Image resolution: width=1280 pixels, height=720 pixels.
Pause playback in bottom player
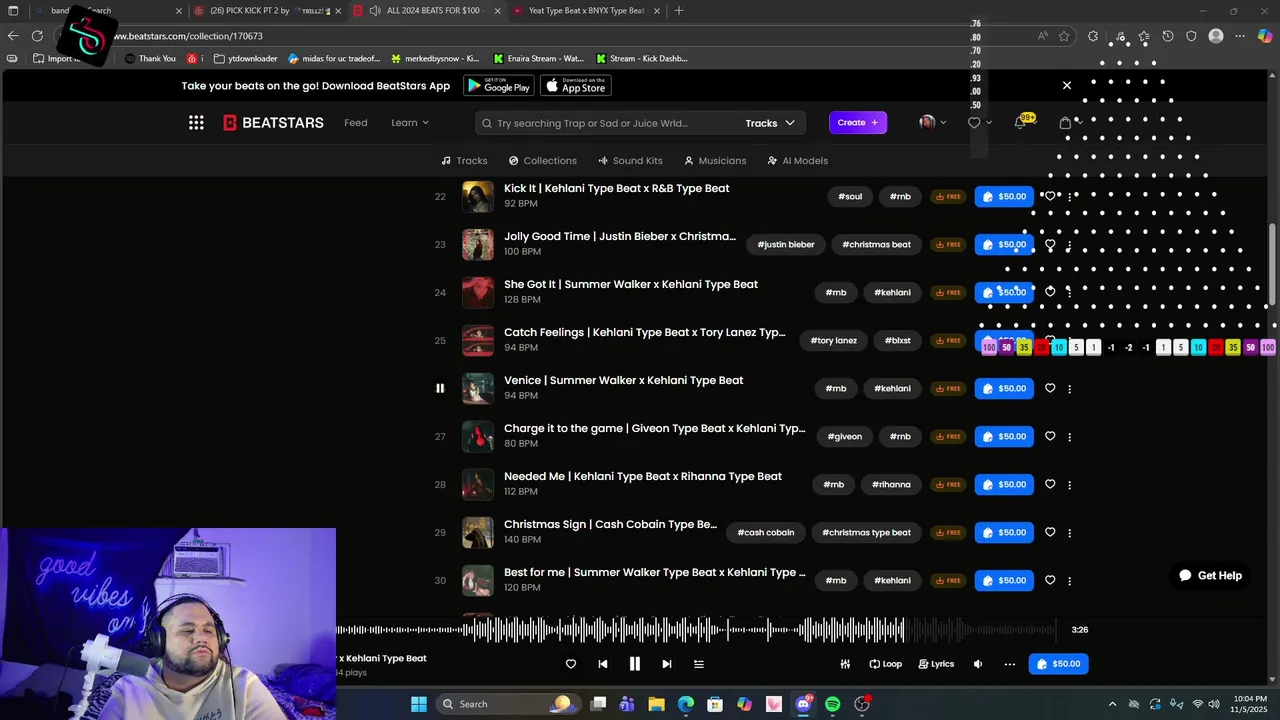pos(634,664)
